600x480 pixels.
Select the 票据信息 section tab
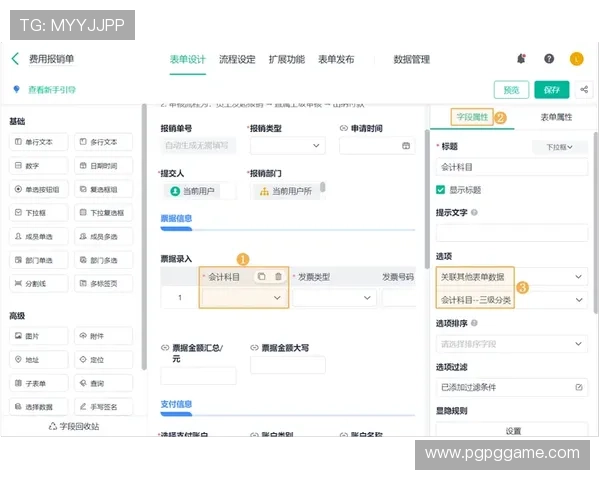pyautogui.click(x=176, y=218)
